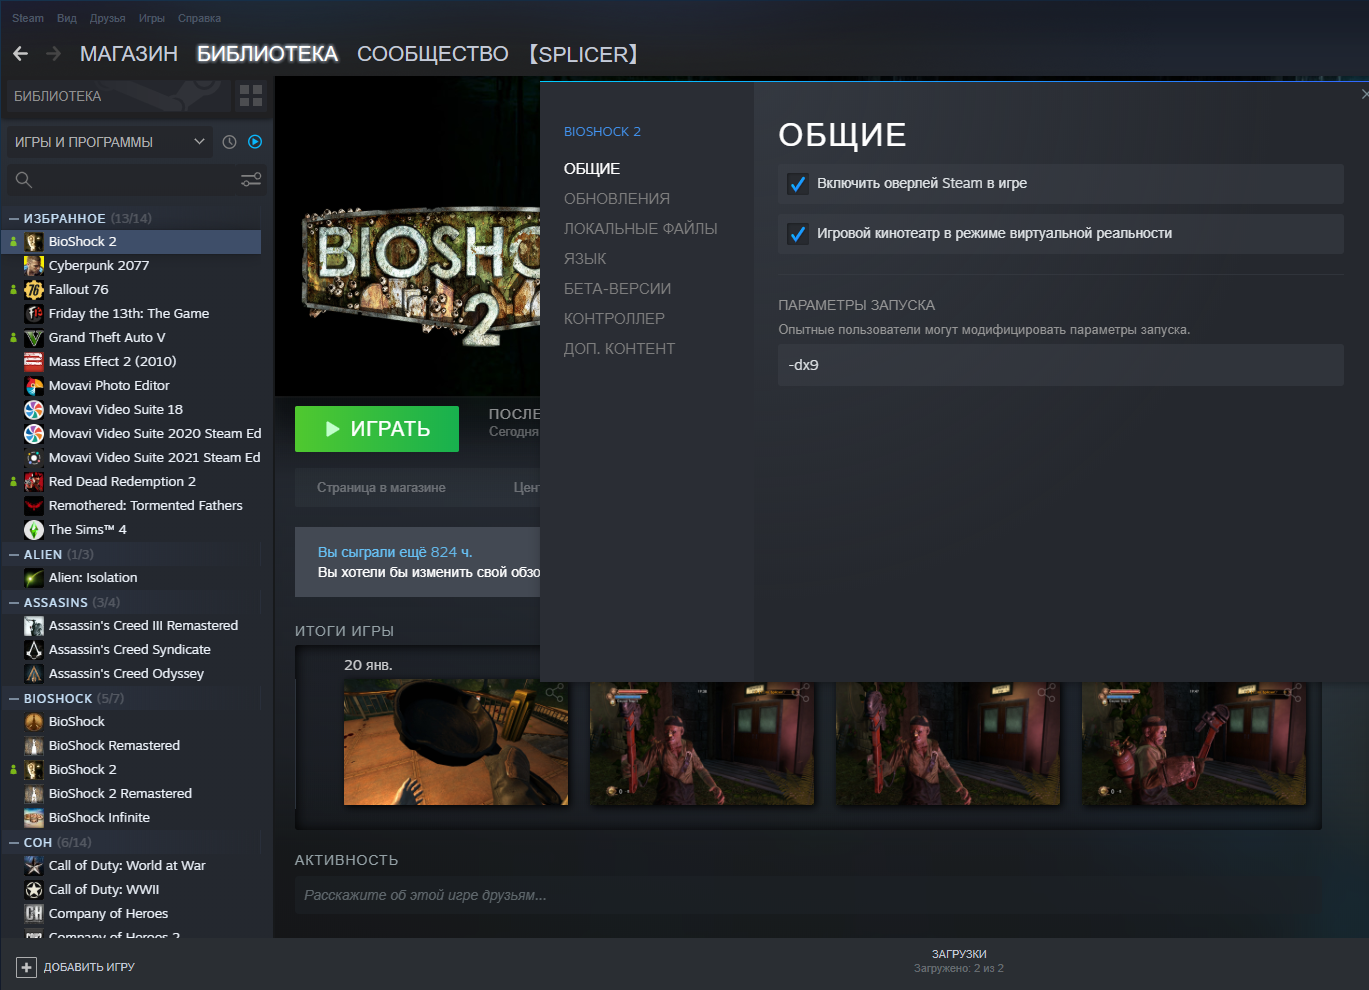Click the Alien: Isolation game icon

(x=34, y=578)
